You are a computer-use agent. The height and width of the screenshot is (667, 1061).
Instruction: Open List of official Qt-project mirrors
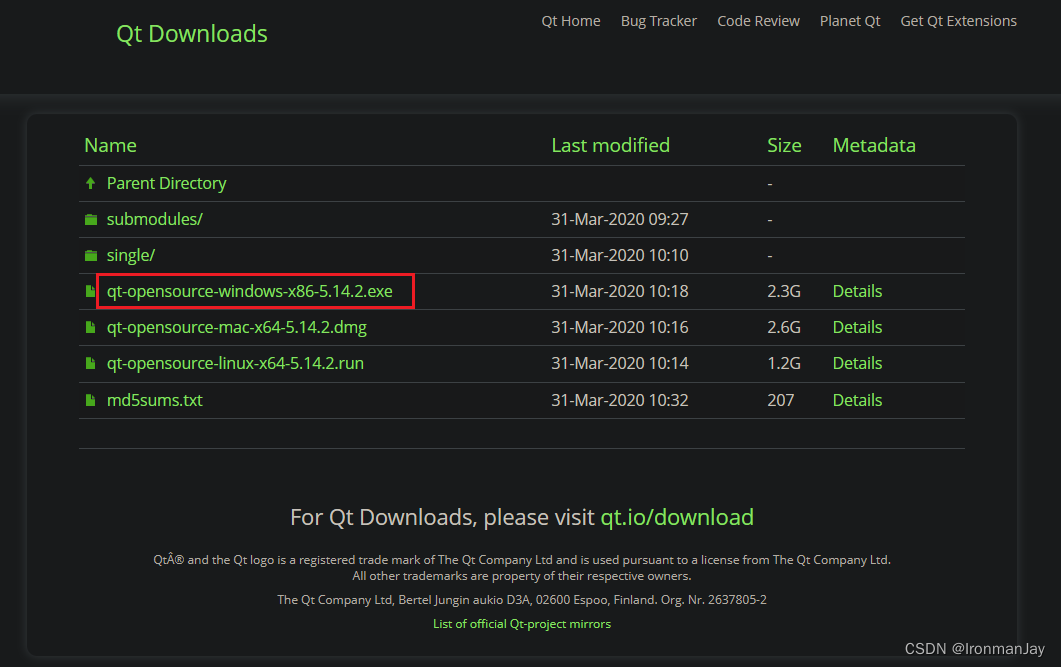tap(522, 624)
